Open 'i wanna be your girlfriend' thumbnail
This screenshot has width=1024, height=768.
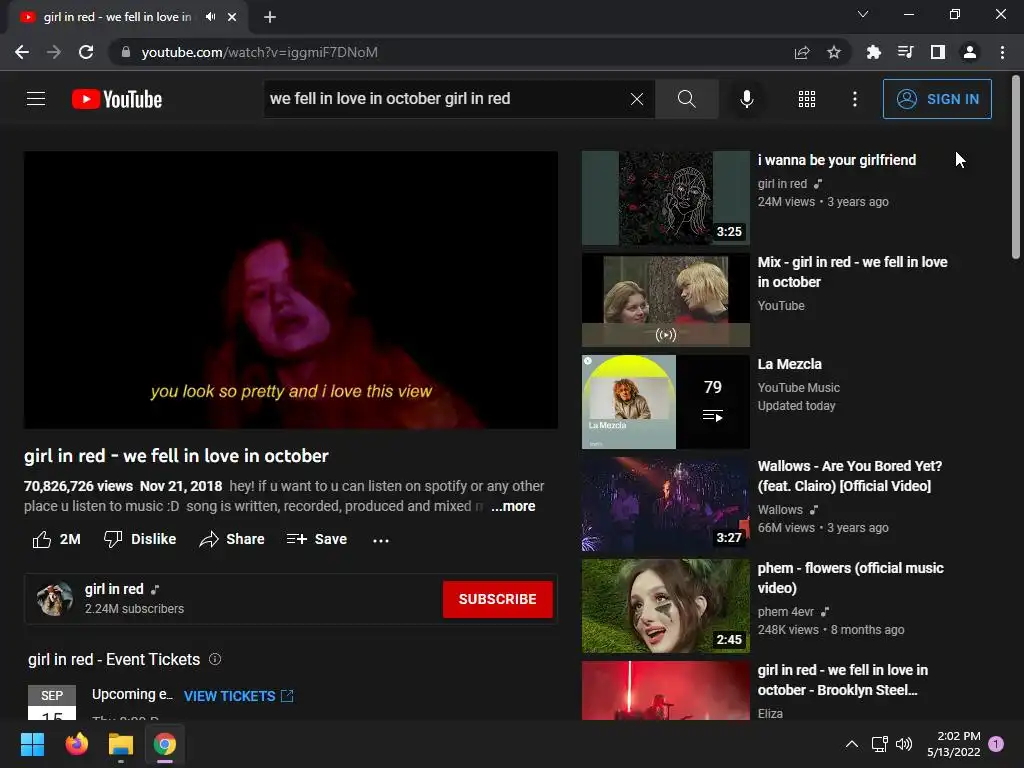(665, 198)
